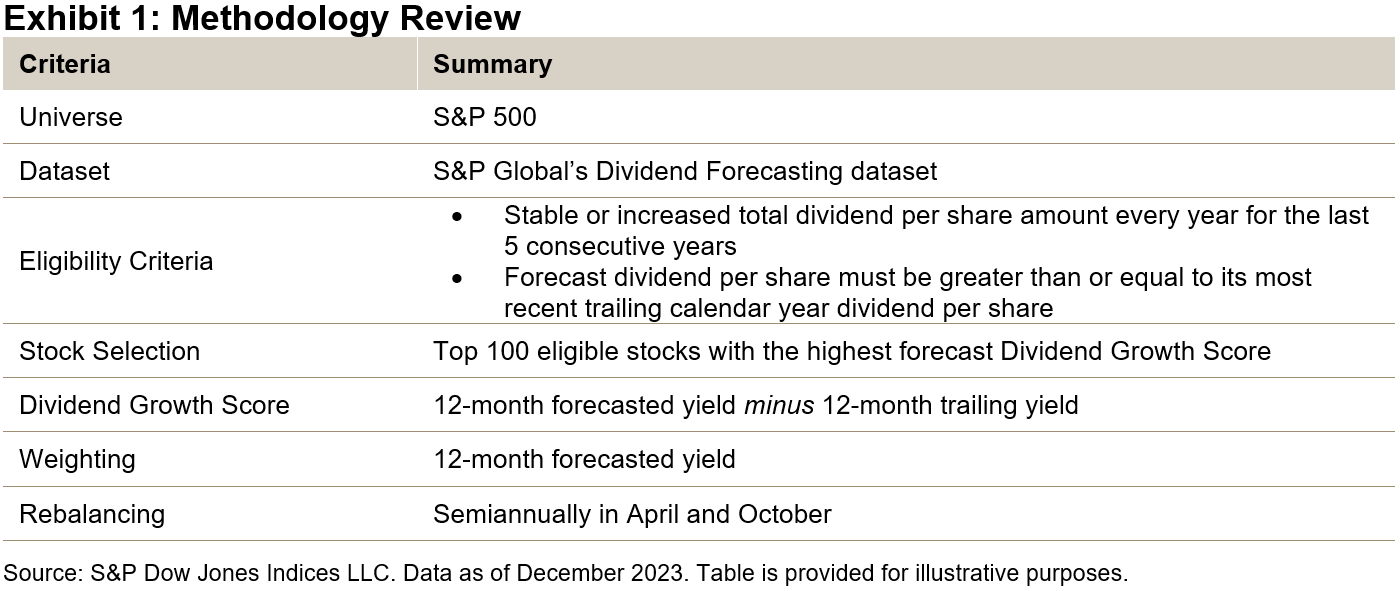This screenshot has height=591, width=1400.
Task: Select the Weighting row label
Action: tap(77, 459)
